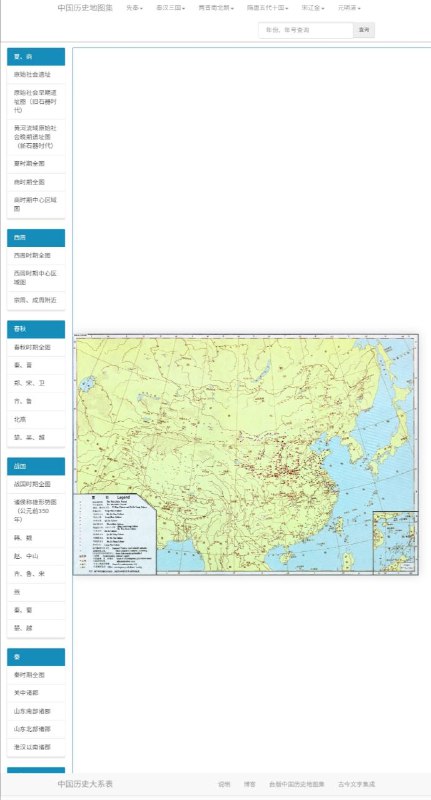Open the 元明清 dropdown menu
The height and width of the screenshot is (800, 431).
tap(349, 8)
